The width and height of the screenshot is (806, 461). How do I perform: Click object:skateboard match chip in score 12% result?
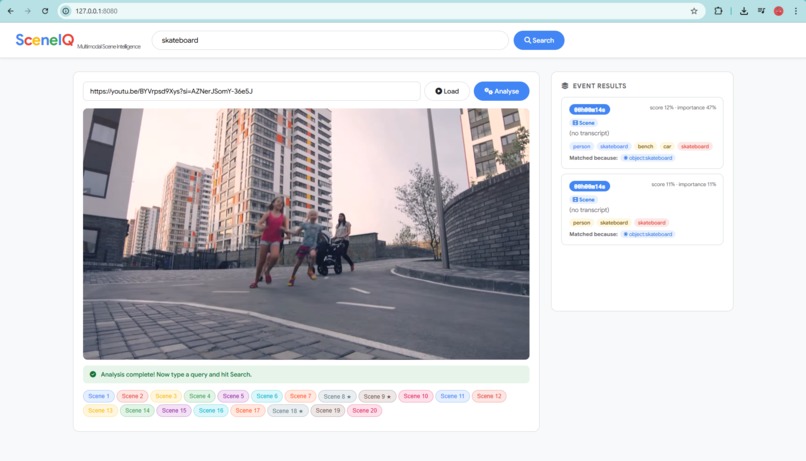pos(648,158)
